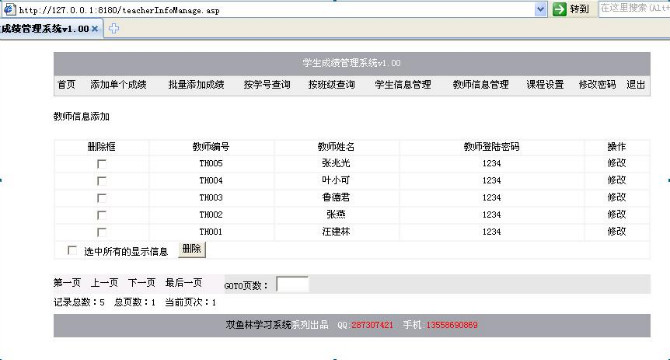Click 修改 for teacher 叶小可
The width and height of the screenshot is (670, 360).
(x=617, y=180)
